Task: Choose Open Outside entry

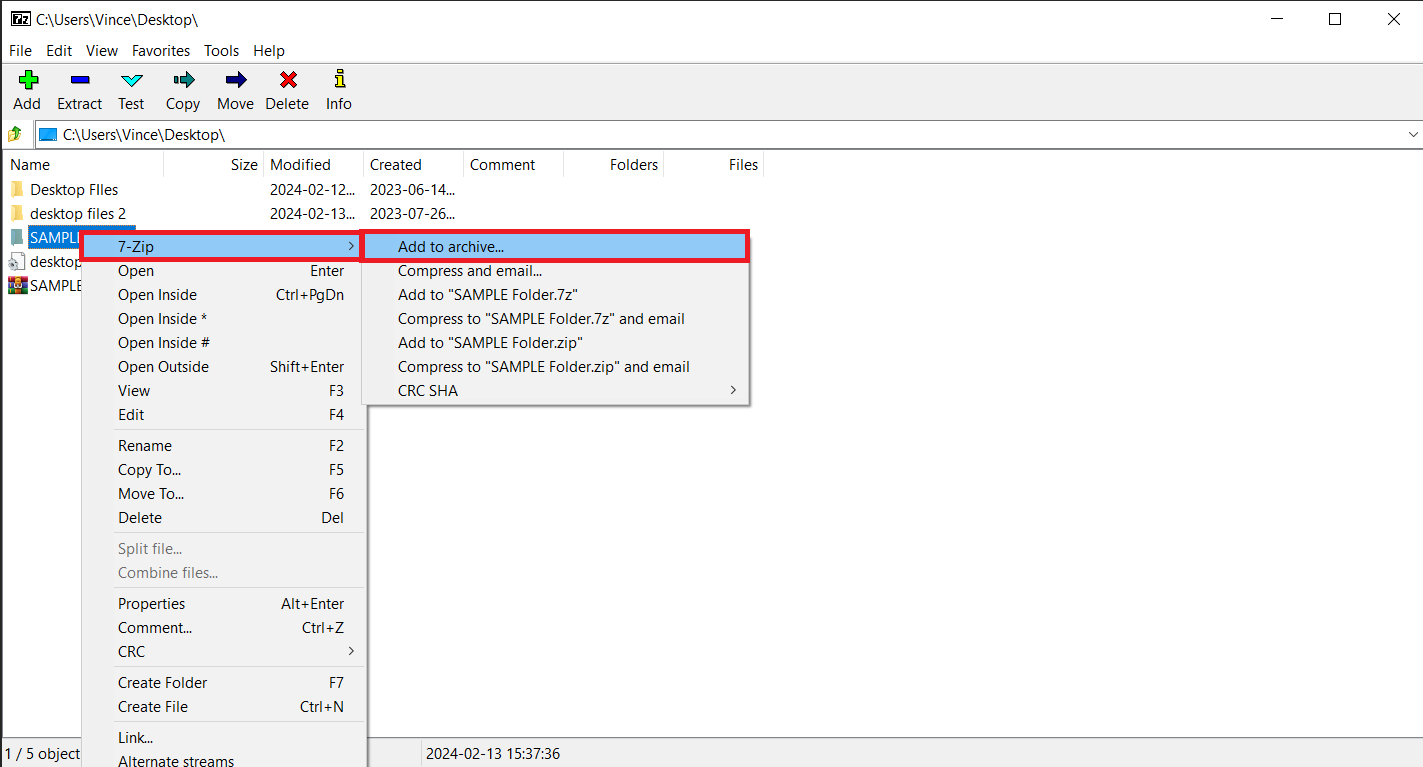Action: tap(224, 367)
